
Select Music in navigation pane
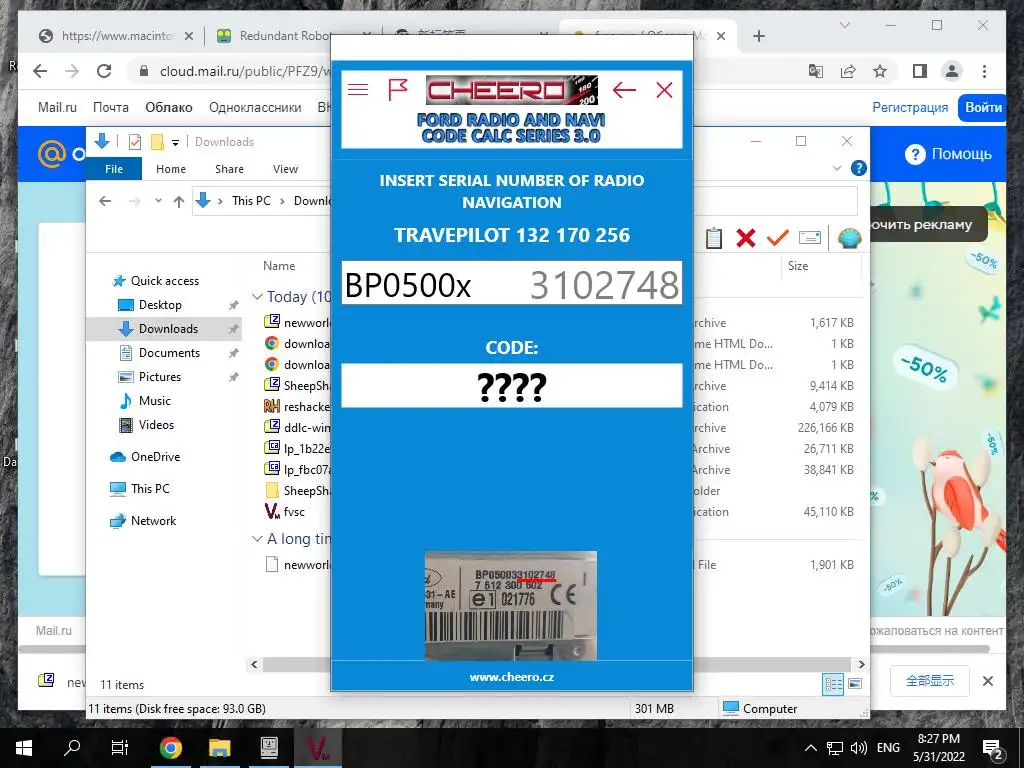click(x=144, y=401)
